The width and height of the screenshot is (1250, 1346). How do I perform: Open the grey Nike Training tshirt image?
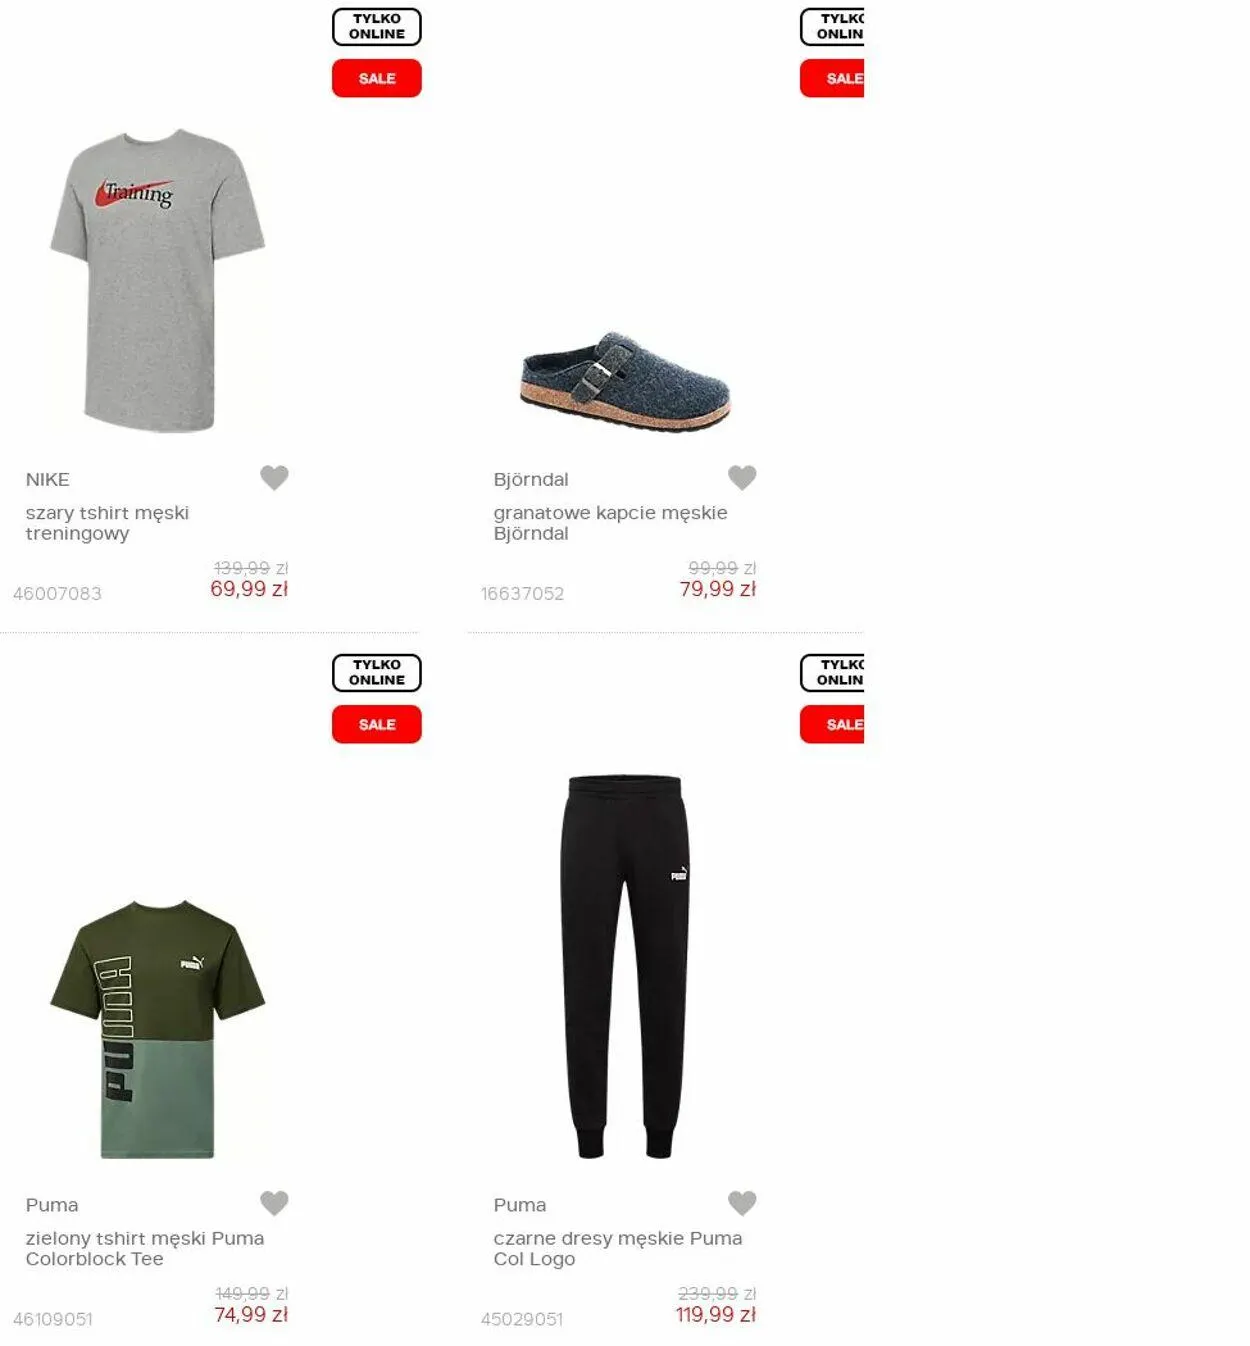coord(158,281)
